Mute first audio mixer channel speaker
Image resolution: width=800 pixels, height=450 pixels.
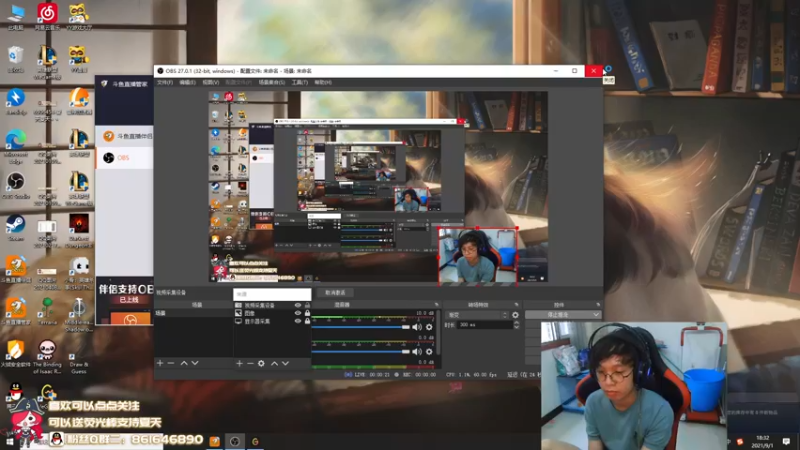(x=417, y=327)
